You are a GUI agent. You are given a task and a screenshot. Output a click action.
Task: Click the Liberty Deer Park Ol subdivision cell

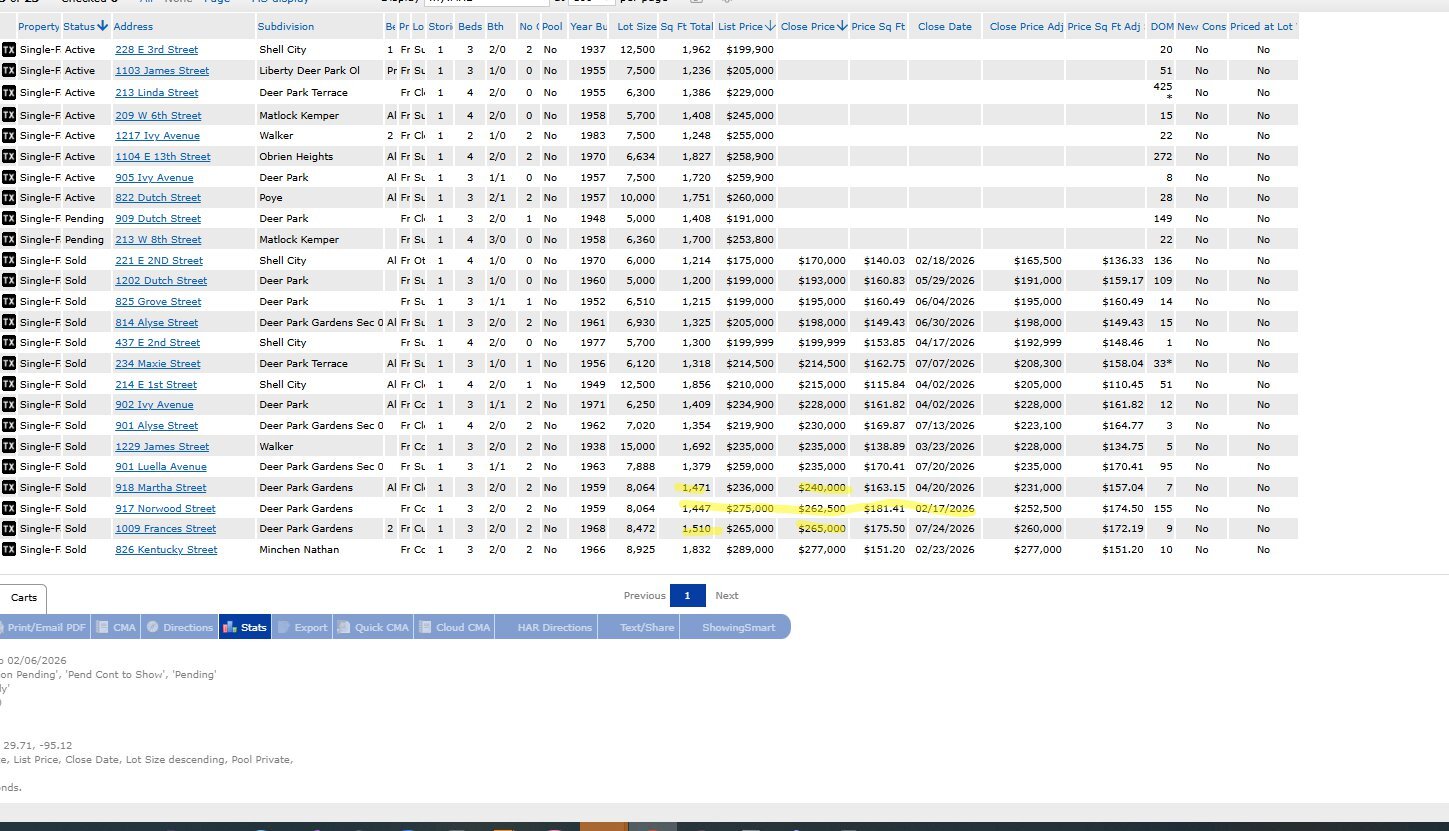(309, 70)
